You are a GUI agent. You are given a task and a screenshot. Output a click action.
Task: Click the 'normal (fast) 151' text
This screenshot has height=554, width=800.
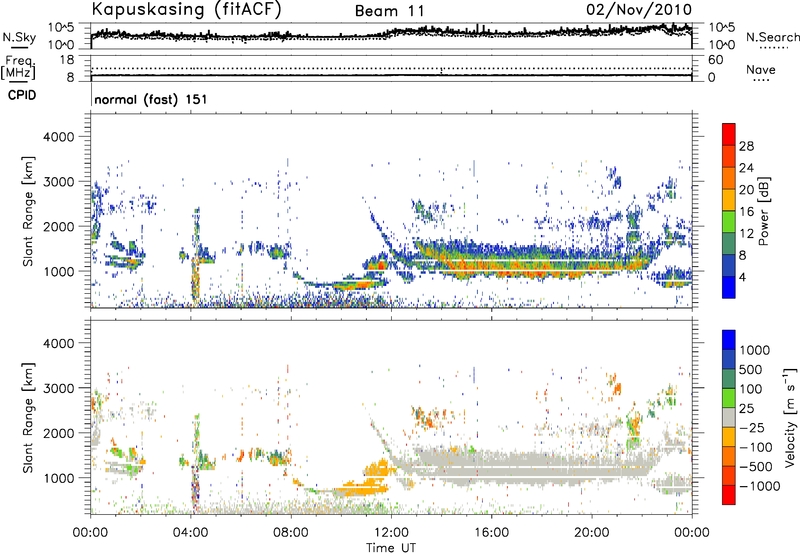click(151, 99)
